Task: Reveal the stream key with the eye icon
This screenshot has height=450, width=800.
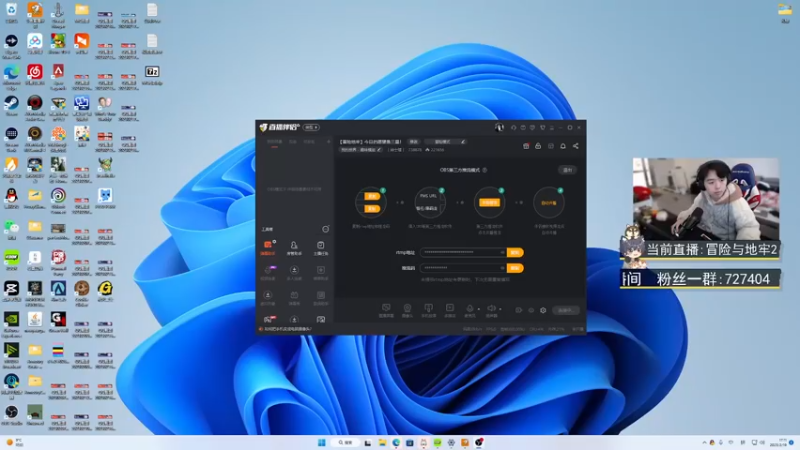Action: [x=502, y=268]
